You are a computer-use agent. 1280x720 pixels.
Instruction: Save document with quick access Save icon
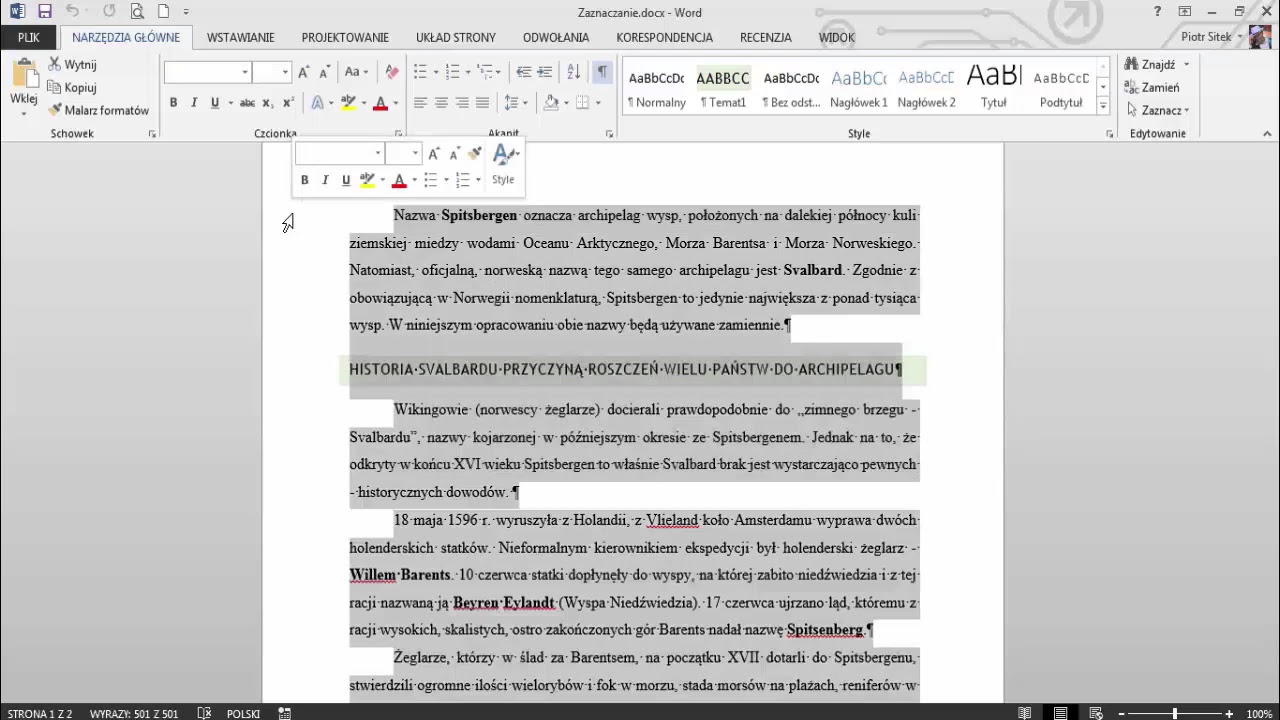point(44,12)
